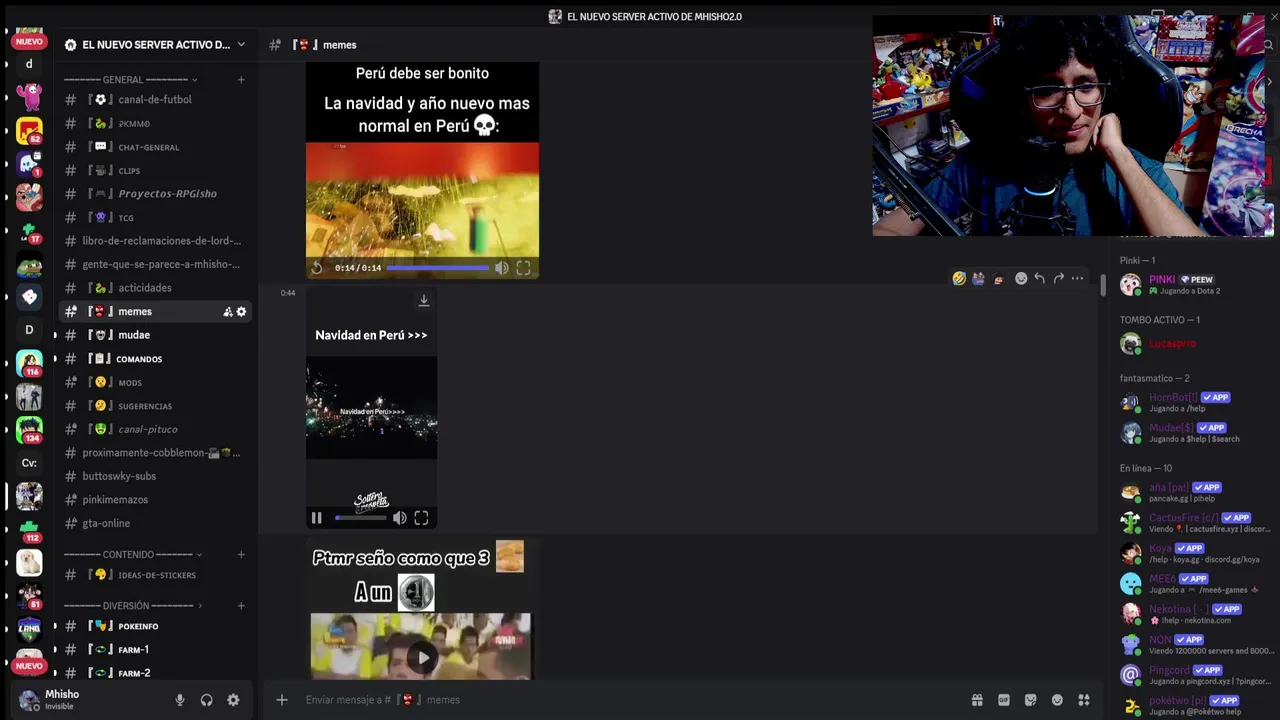Open the CHAT-GENERAL channel
Screen dimensions: 1280x720
153,147
